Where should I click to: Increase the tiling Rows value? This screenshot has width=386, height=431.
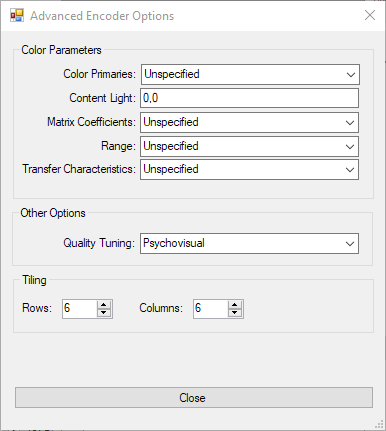point(104,305)
